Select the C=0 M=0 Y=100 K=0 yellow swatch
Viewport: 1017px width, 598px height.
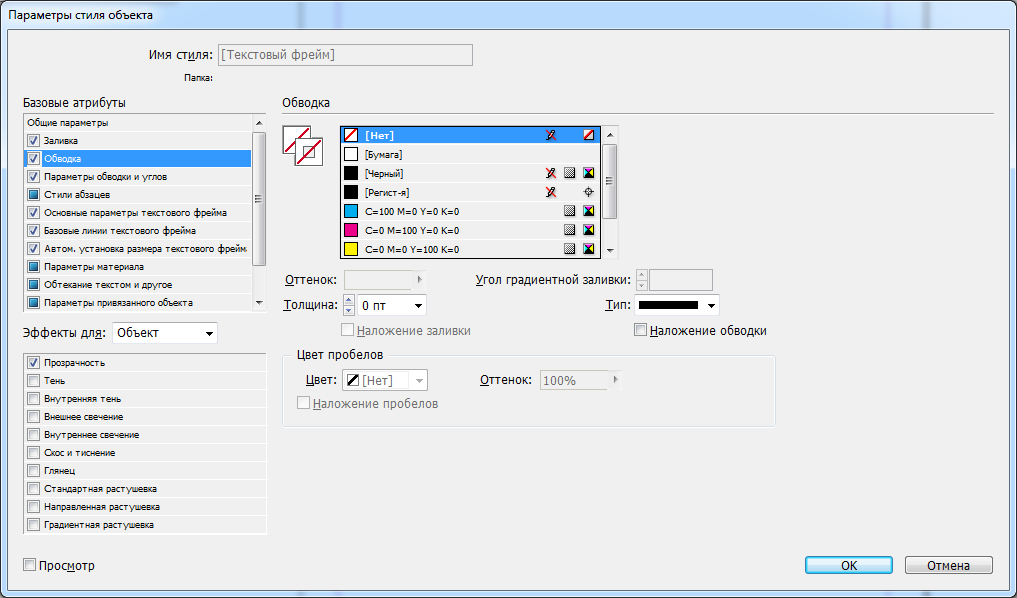click(471, 249)
